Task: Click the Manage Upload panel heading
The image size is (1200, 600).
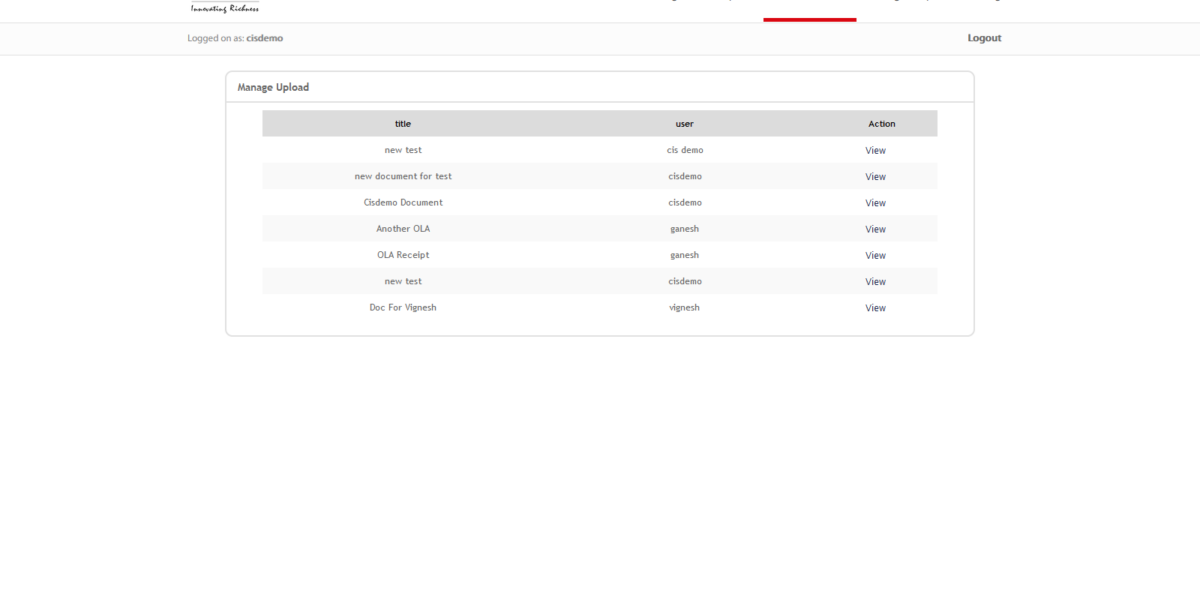Action: [x=272, y=87]
